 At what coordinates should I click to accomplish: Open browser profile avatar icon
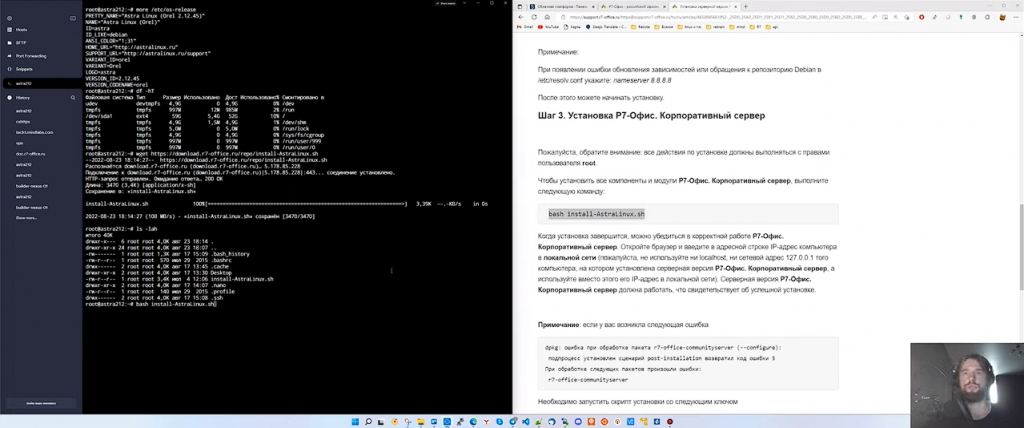pyautogui.click(x=1002, y=17)
